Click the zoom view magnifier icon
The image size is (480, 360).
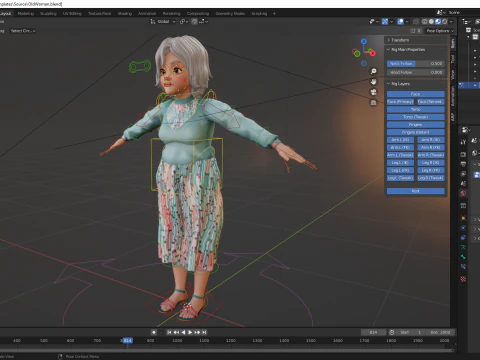[x=373, y=71]
